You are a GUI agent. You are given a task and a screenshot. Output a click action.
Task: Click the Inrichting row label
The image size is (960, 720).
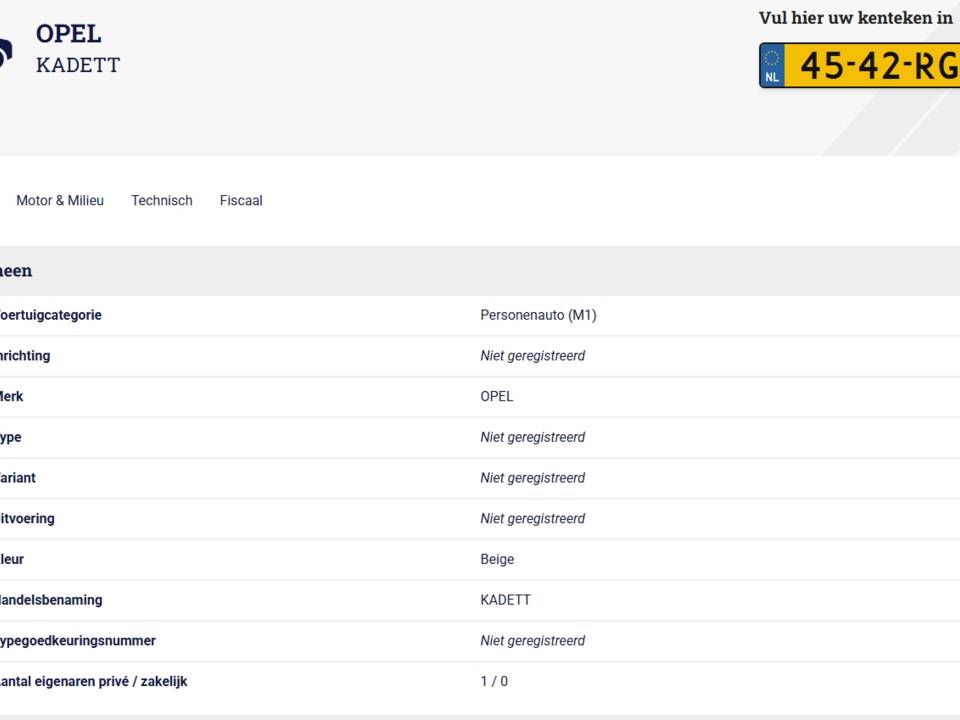tap(24, 356)
